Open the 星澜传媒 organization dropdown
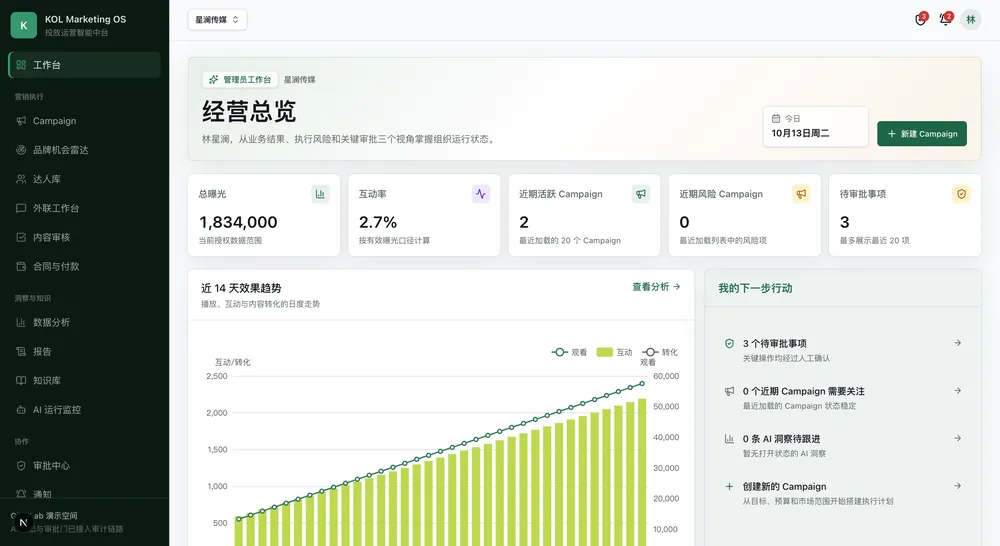Image resolution: width=1000 pixels, height=546 pixels. pyautogui.click(x=217, y=20)
